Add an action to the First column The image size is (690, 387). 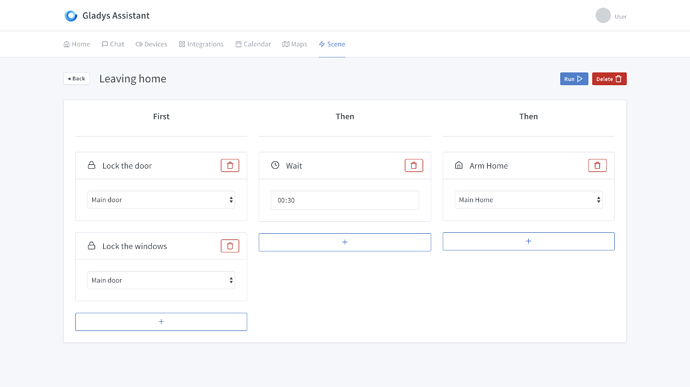pyautogui.click(x=161, y=322)
